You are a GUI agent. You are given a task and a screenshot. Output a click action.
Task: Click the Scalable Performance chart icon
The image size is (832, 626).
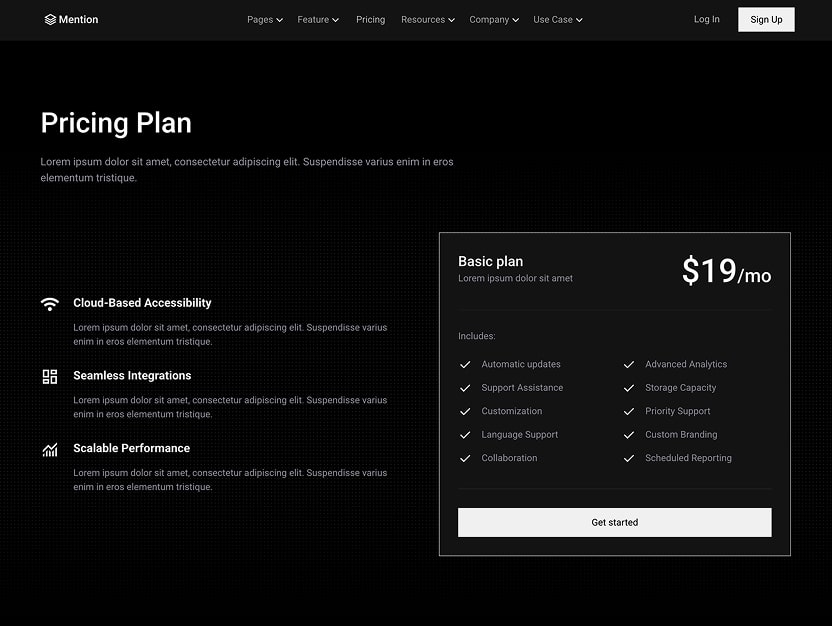[x=50, y=450]
